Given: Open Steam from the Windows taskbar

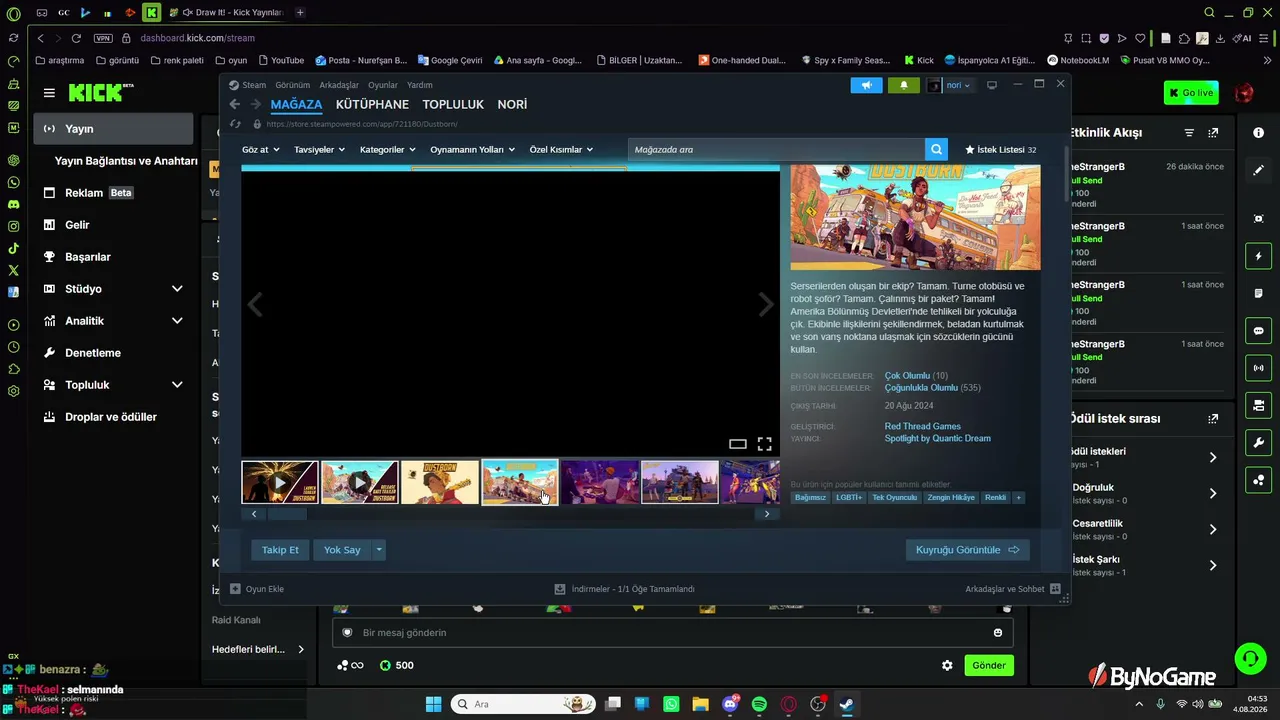Looking at the screenshot, I should click(x=846, y=704).
